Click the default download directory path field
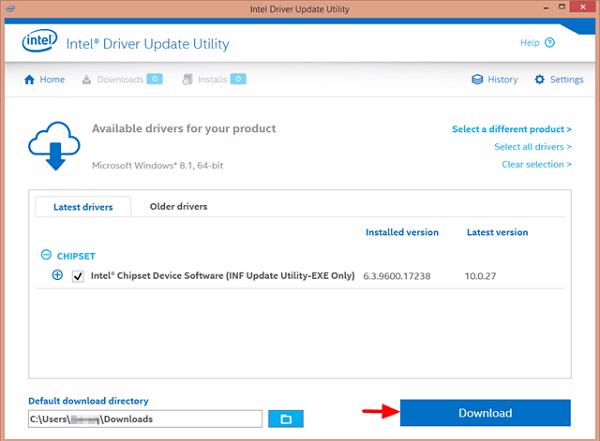 145,418
